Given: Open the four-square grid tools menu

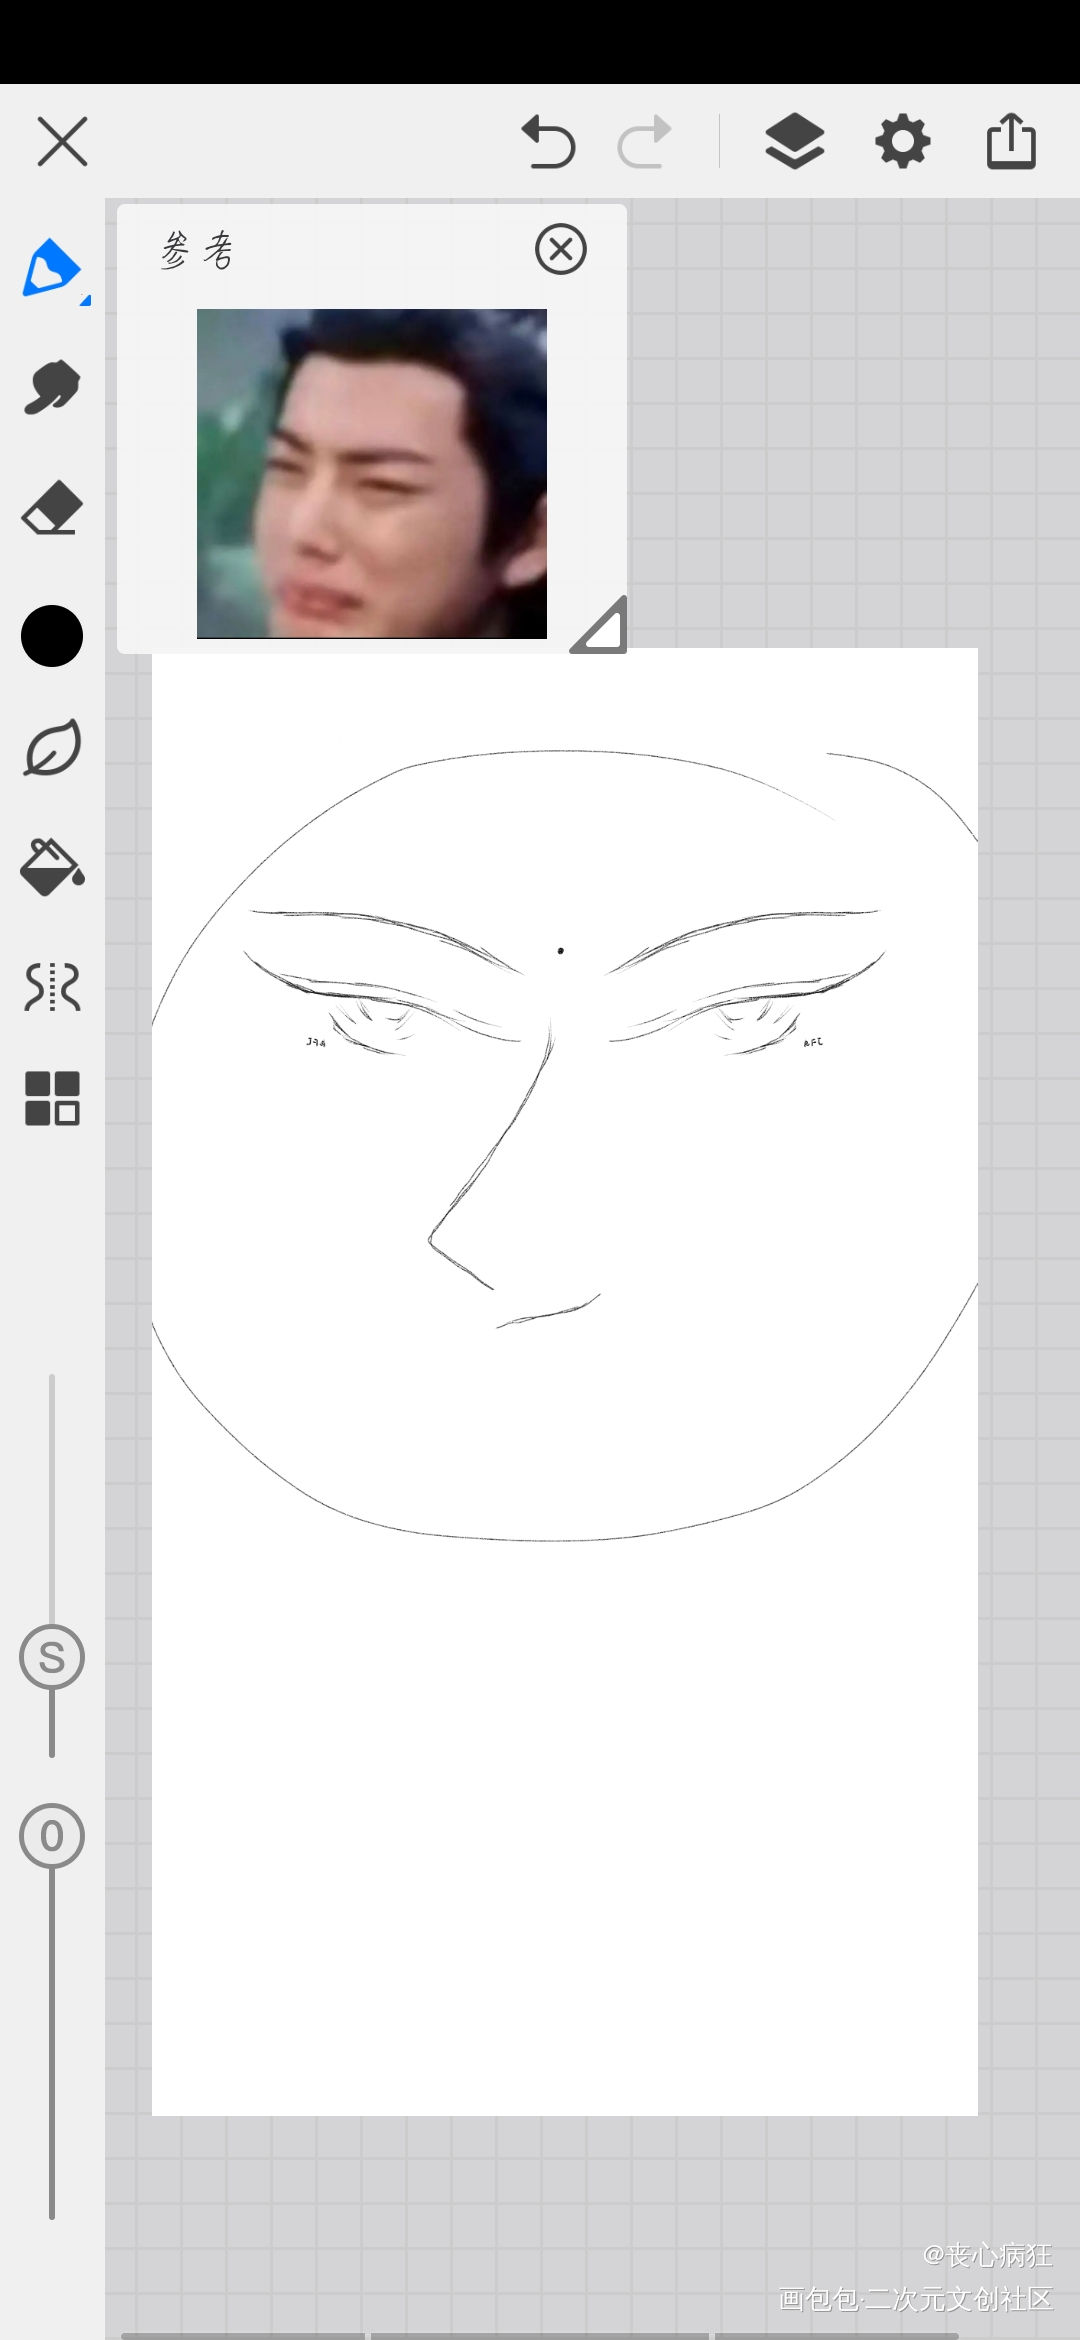Looking at the screenshot, I should tap(52, 1098).
